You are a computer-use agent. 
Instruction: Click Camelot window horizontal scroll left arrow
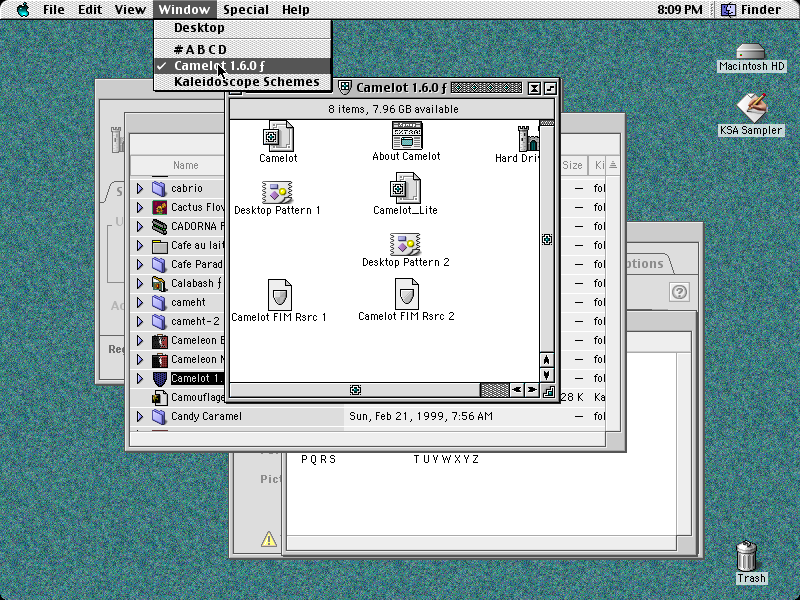click(x=516, y=390)
